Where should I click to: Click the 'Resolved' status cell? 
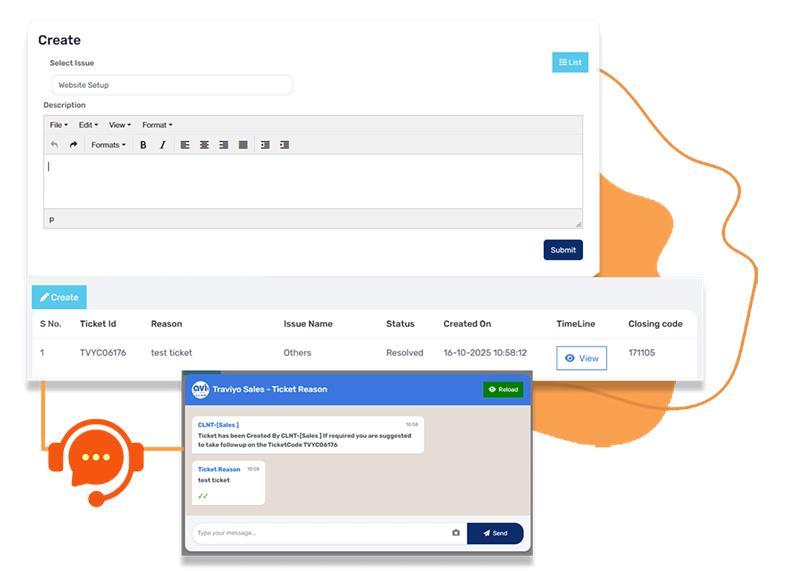coord(405,353)
